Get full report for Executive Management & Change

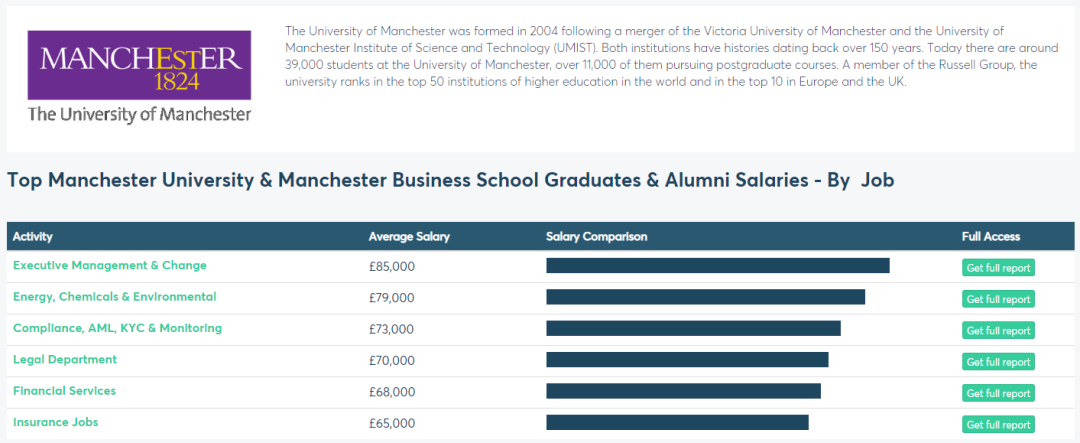[x=997, y=267]
